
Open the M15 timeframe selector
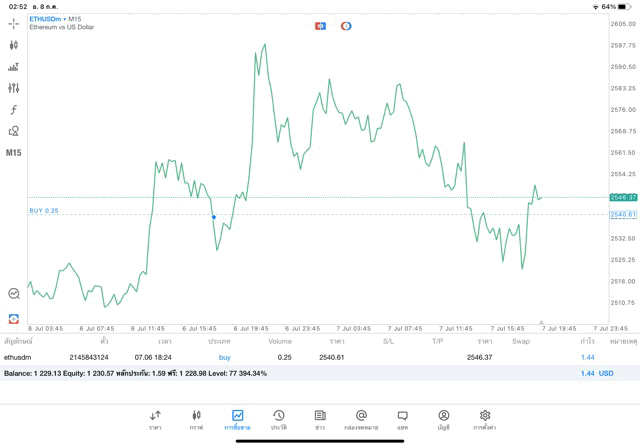tap(14, 153)
